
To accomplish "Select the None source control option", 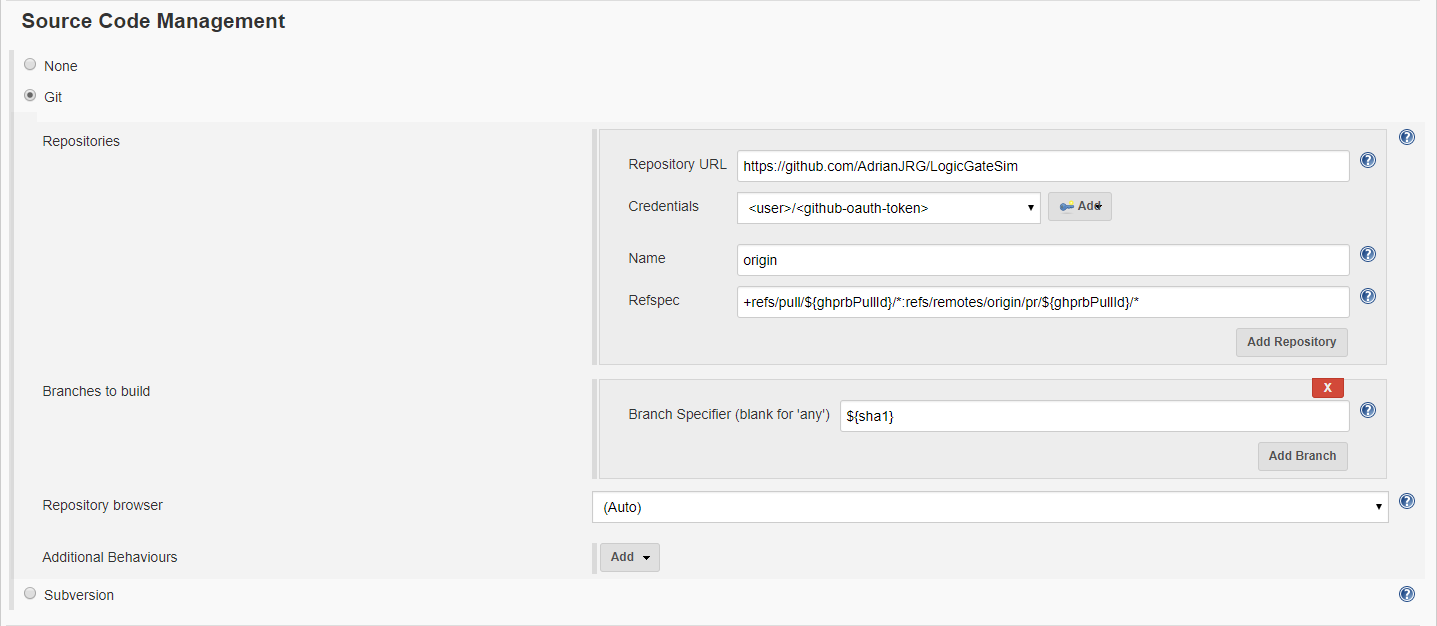I will click(30, 63).
